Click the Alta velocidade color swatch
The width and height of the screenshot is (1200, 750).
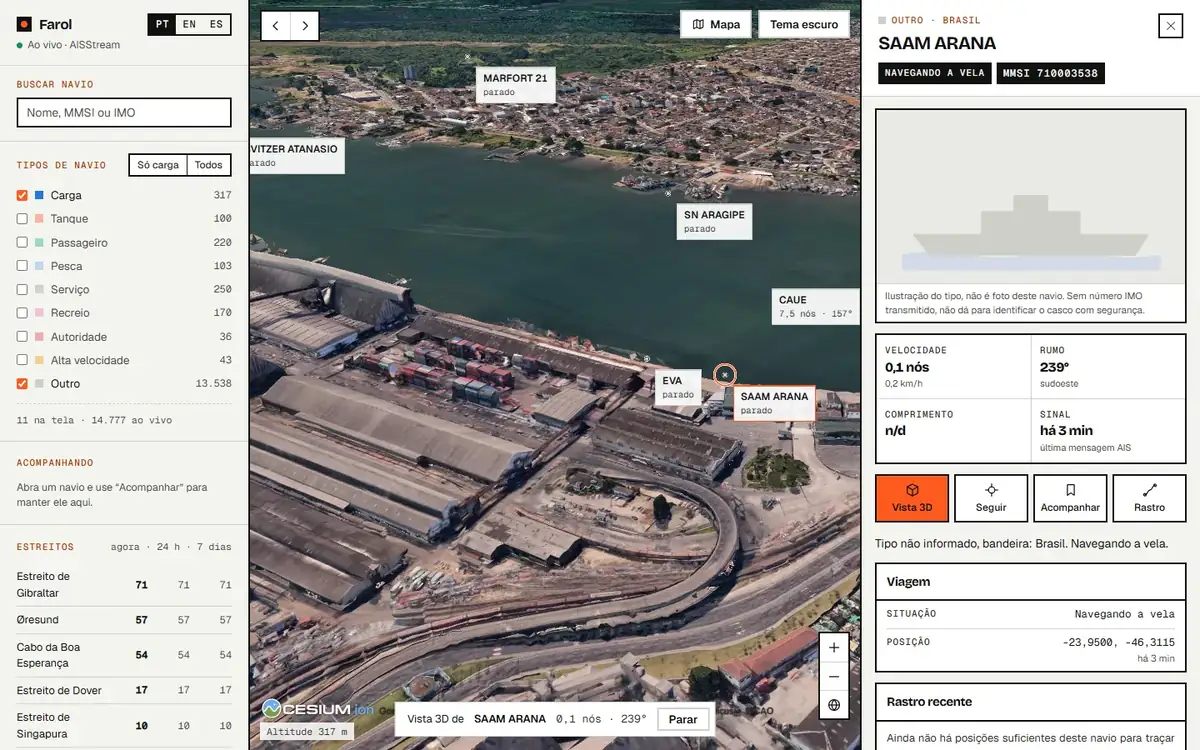[39, 360]
